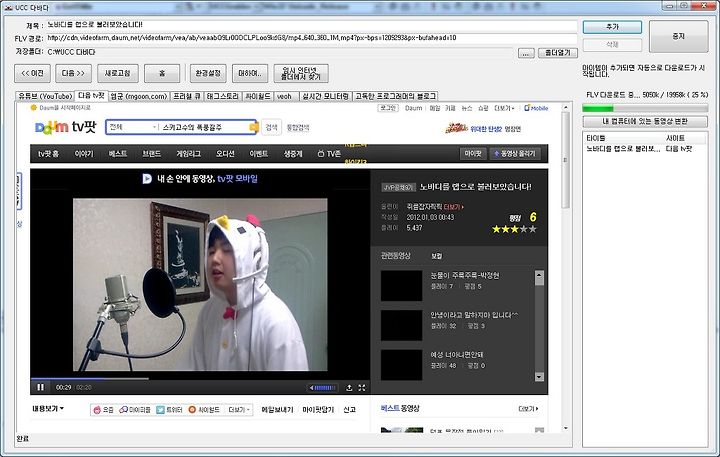Image resolution: width=720 pixels, height=457 pixels.
Task: Open the 태그스토리 tab
Action: (222, 96)
